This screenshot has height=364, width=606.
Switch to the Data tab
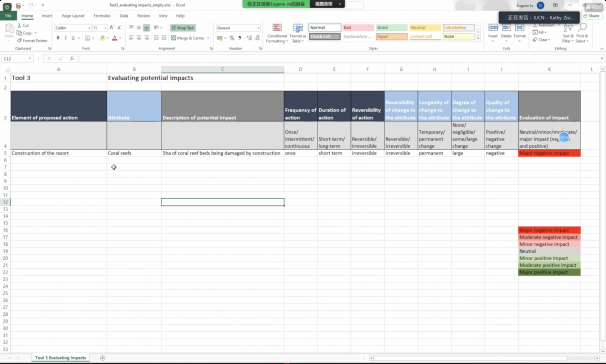pos(124,16)
